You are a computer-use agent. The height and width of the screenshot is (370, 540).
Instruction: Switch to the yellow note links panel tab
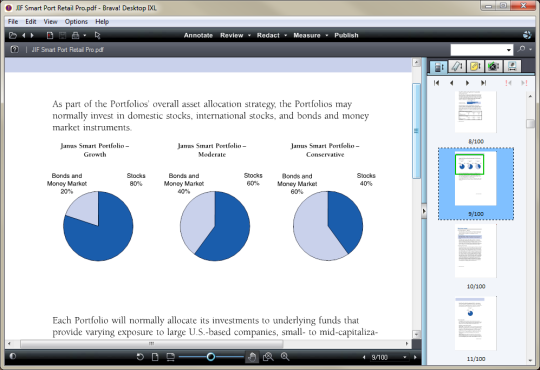click(475, 66)
